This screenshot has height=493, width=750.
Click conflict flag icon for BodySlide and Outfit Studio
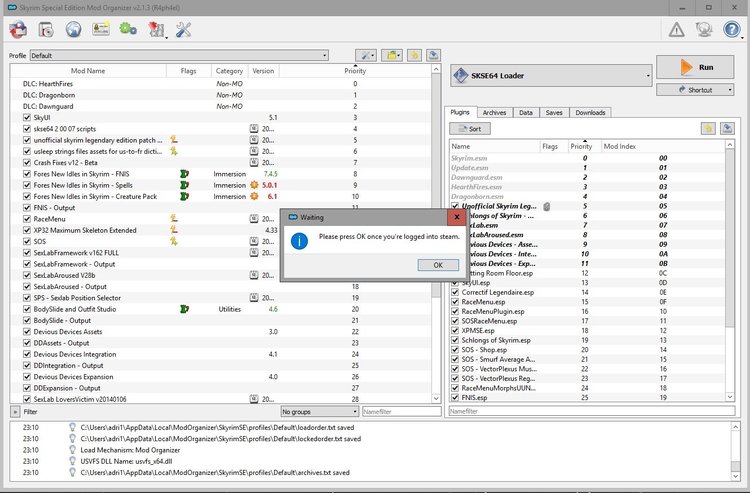coord(184,309)
